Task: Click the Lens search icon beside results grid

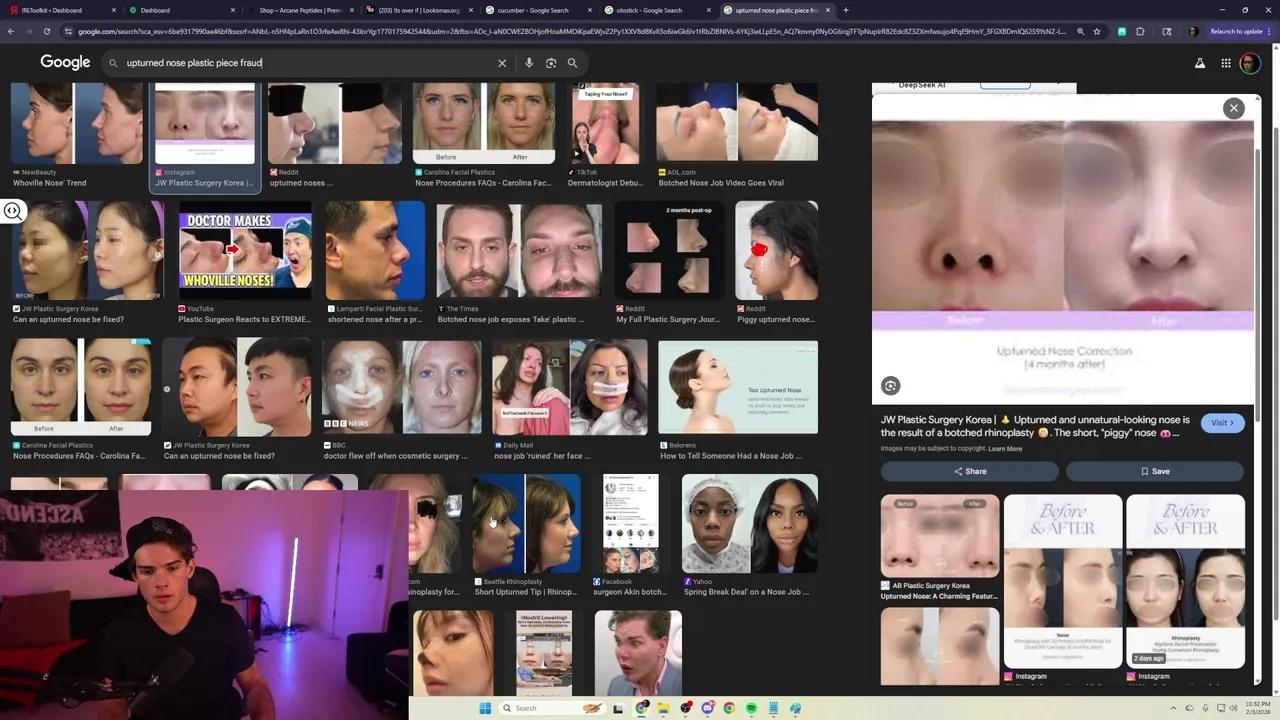Action: (13, 210)
